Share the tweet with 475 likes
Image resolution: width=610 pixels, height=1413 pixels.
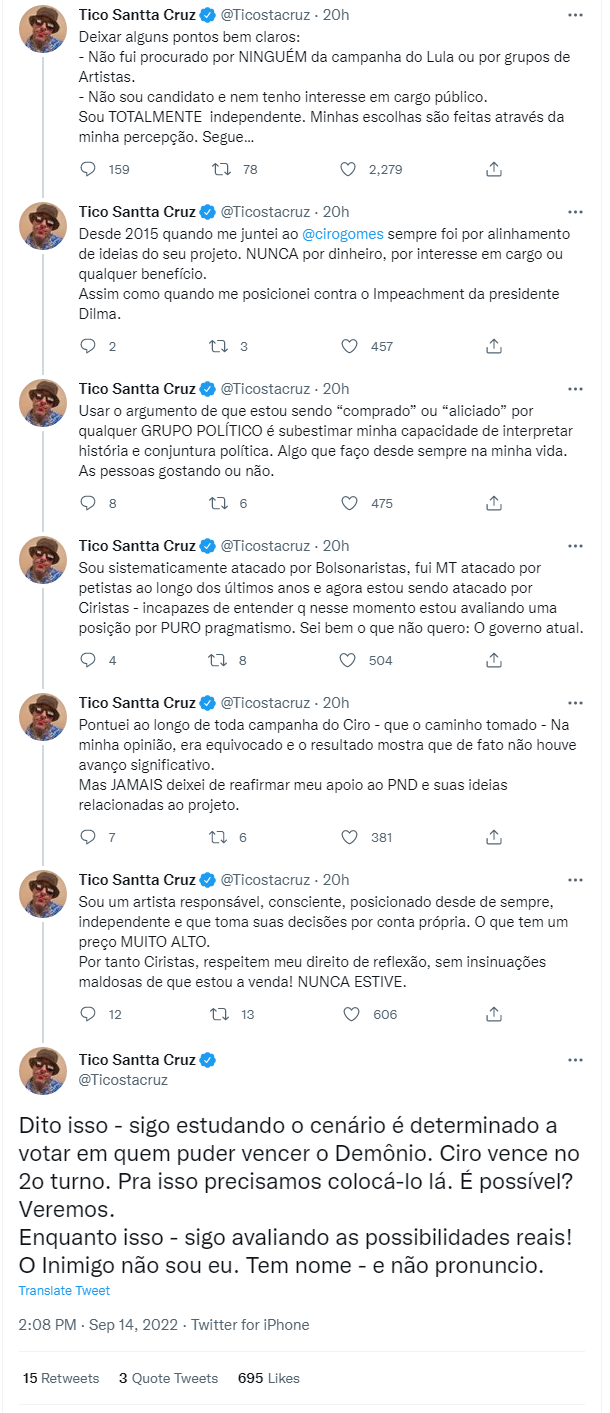493,503
